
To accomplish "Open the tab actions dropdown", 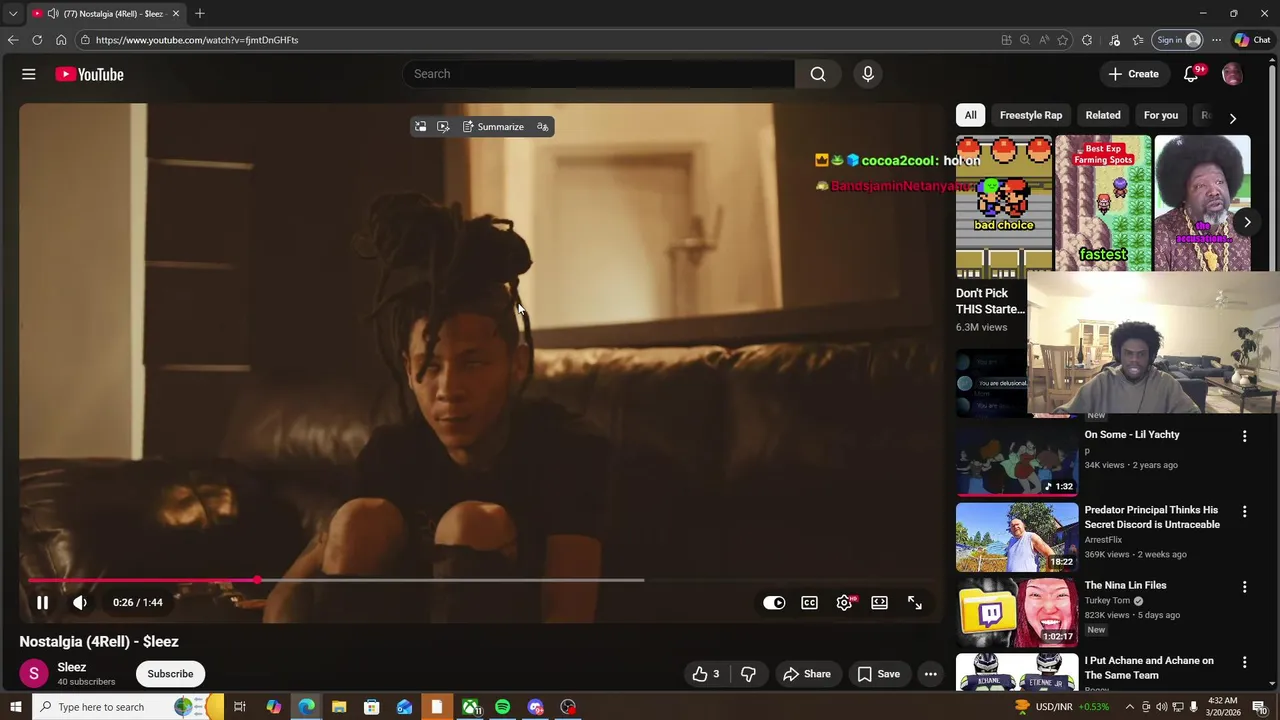I will click(x=13, y=14).
